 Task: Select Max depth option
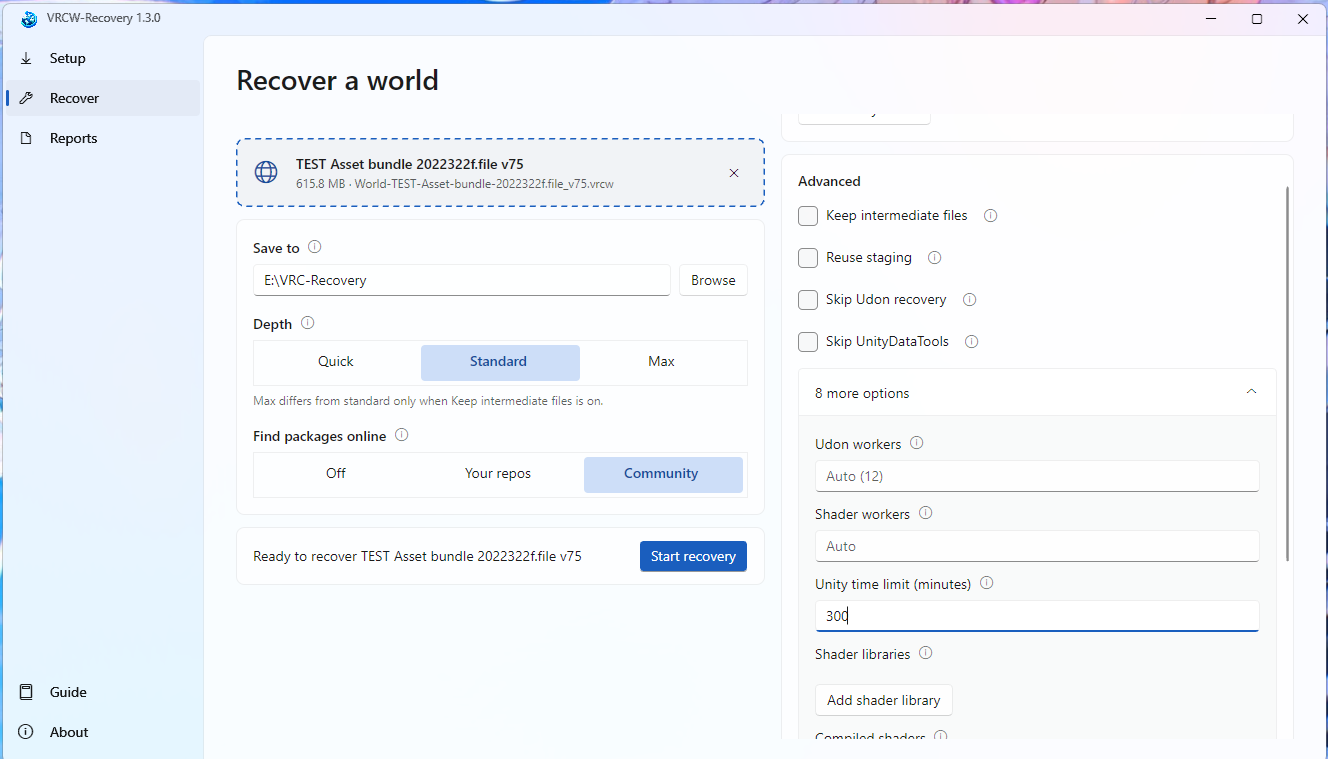(661, 362)
